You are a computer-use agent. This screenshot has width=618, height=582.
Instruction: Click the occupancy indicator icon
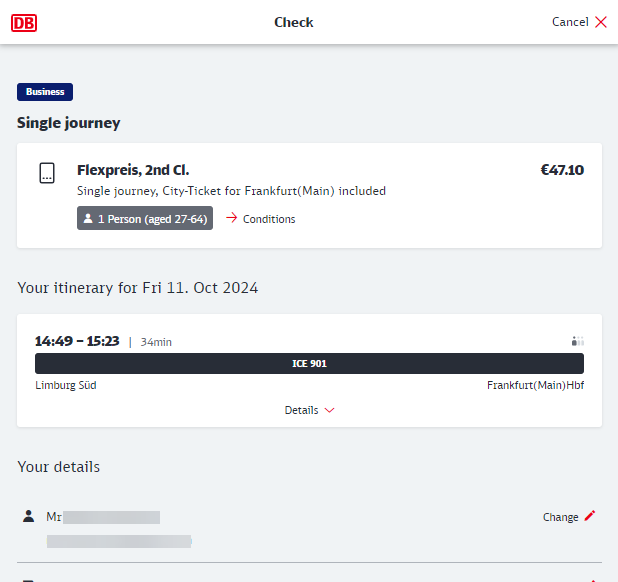578,341
